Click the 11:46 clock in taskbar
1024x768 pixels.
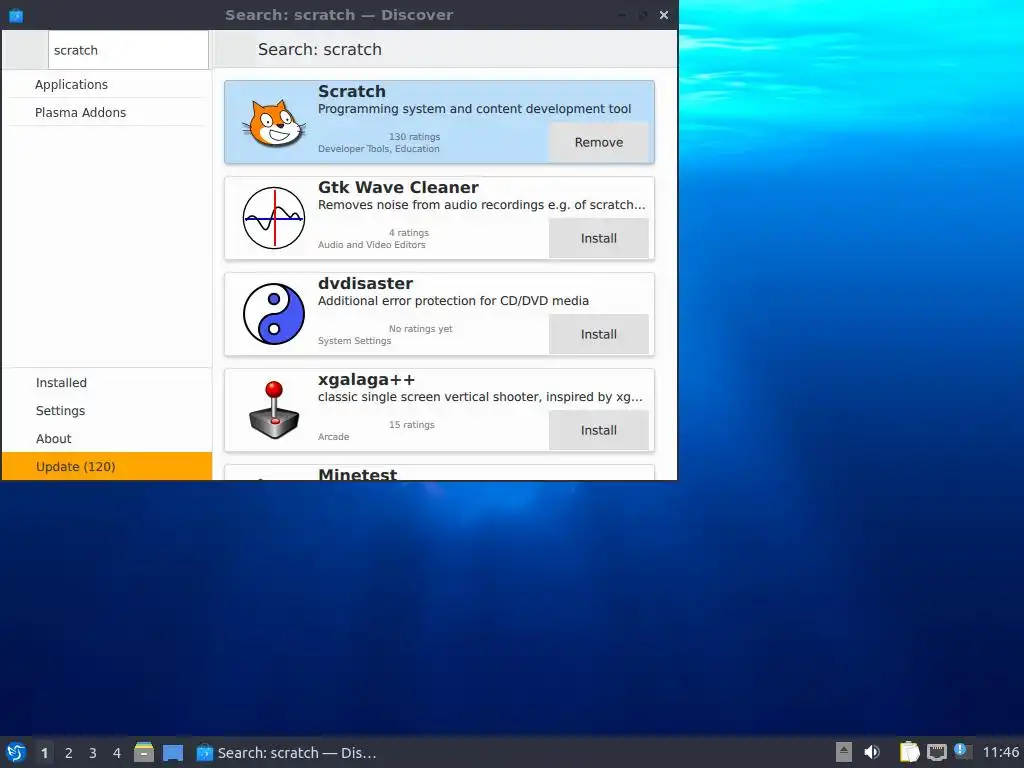point(1000,752)
